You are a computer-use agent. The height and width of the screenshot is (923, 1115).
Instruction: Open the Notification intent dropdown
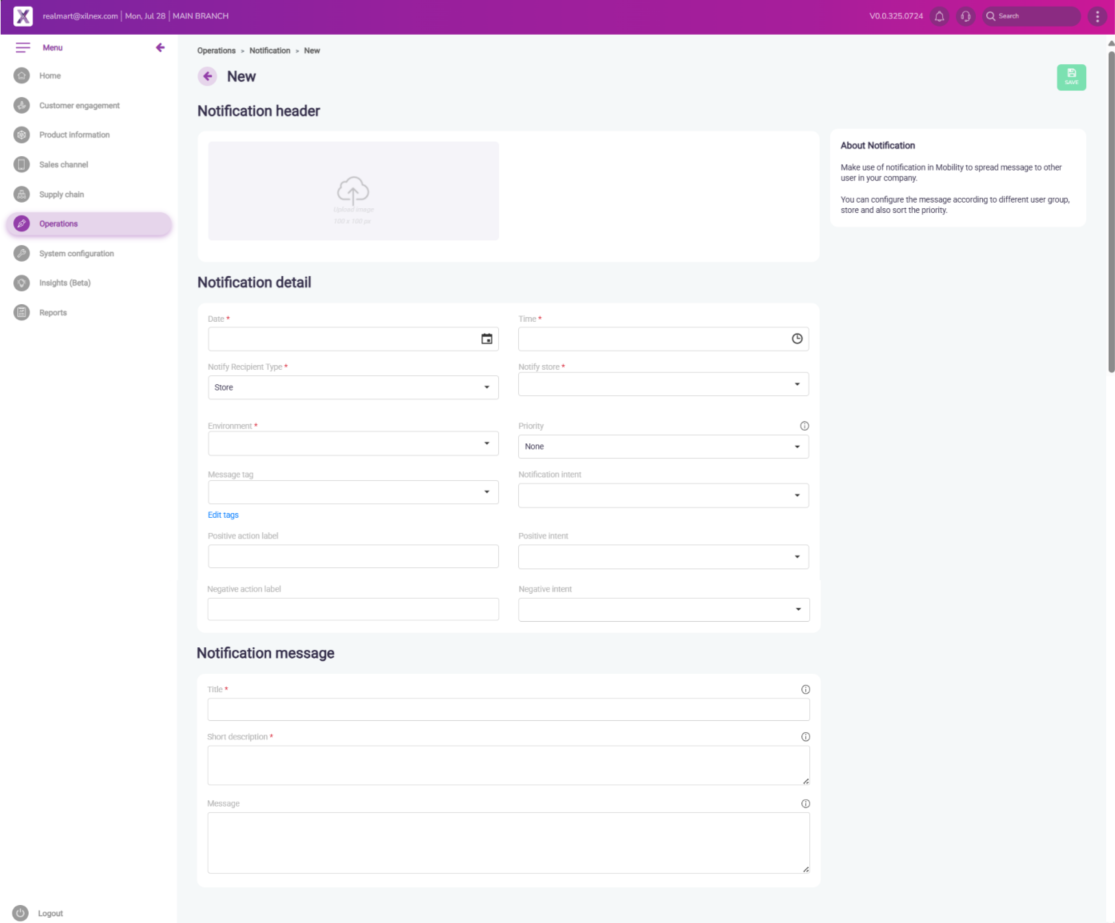663,495
